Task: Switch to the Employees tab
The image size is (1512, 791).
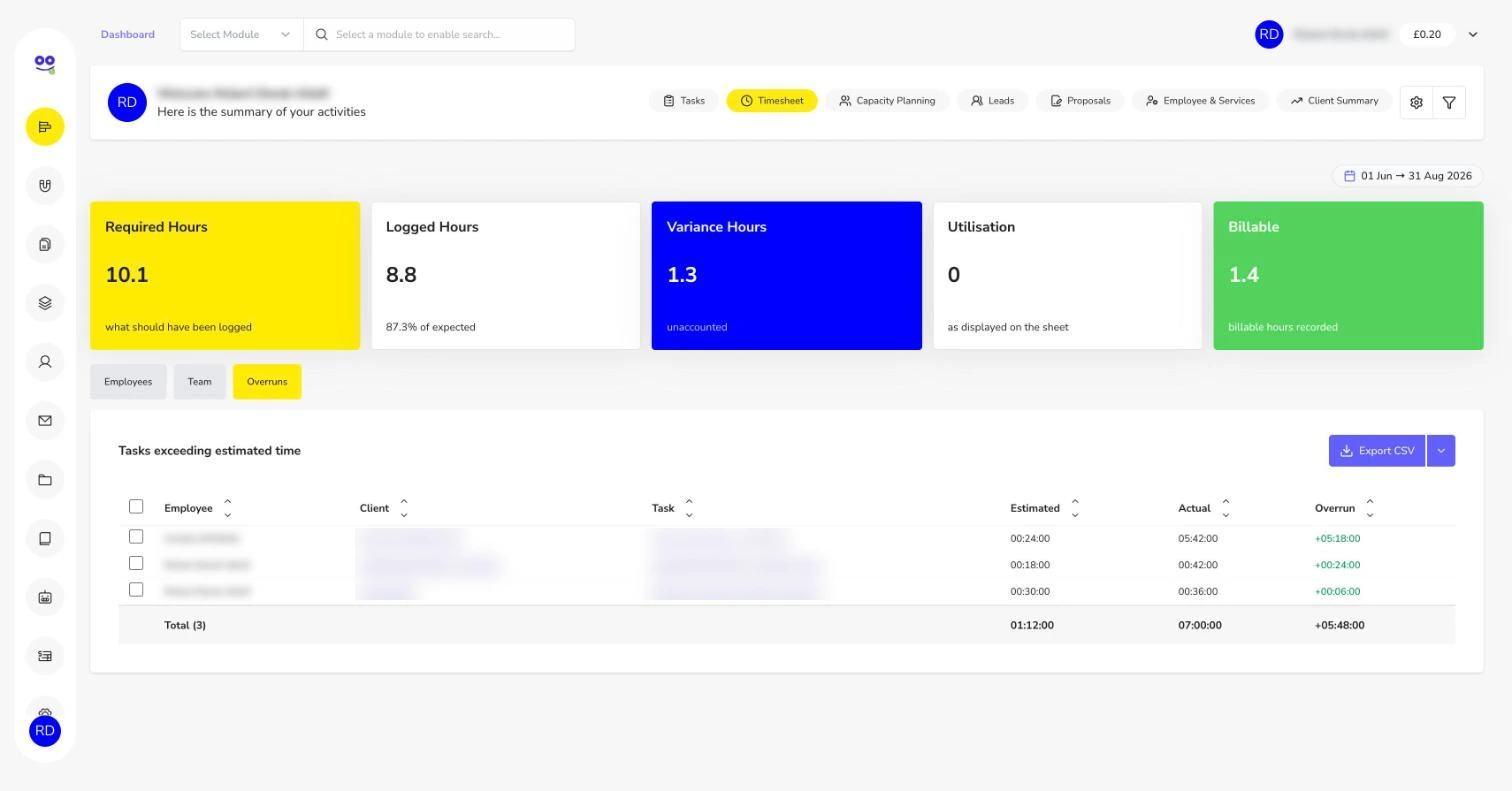Action: tap(128, 382)
